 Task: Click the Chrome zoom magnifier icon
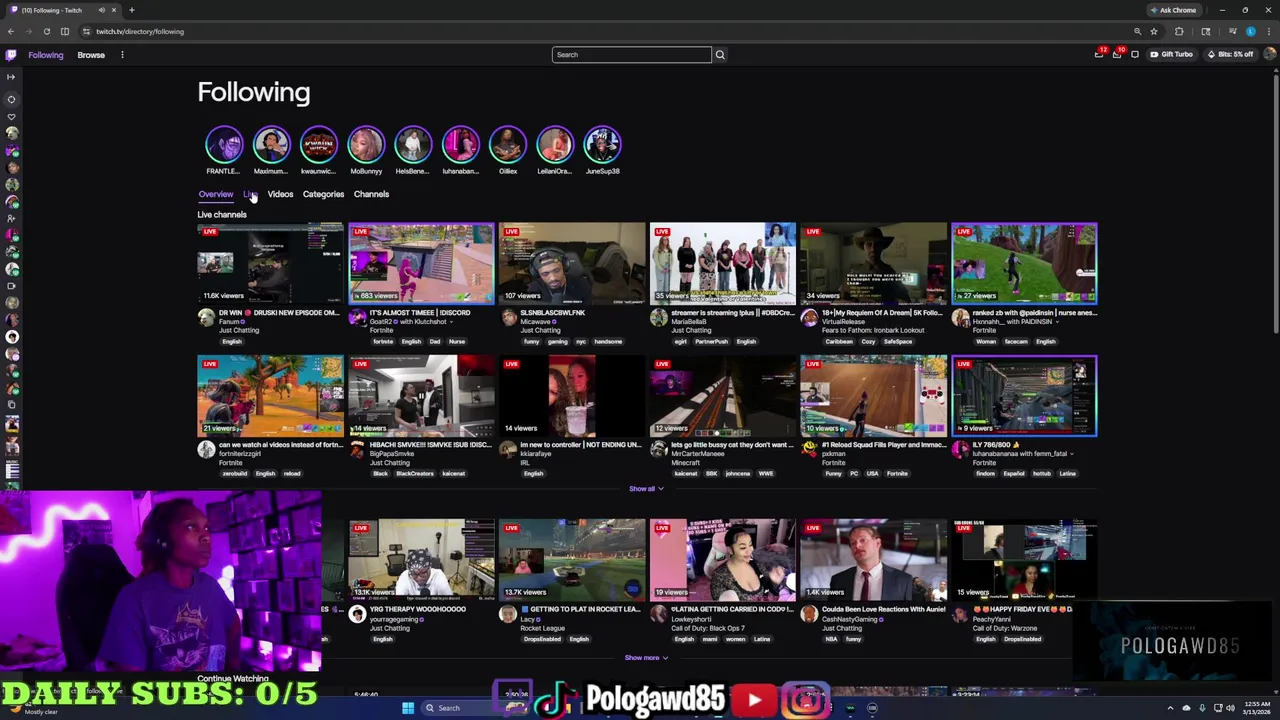click(1137, 31)
